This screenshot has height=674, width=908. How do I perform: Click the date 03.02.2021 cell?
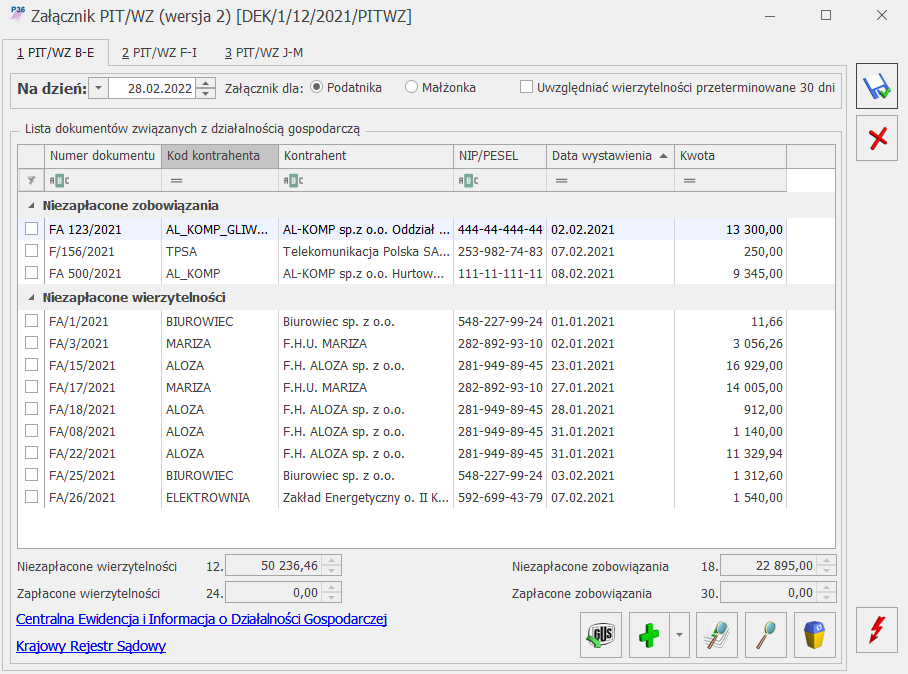click(x=610, y=475)
